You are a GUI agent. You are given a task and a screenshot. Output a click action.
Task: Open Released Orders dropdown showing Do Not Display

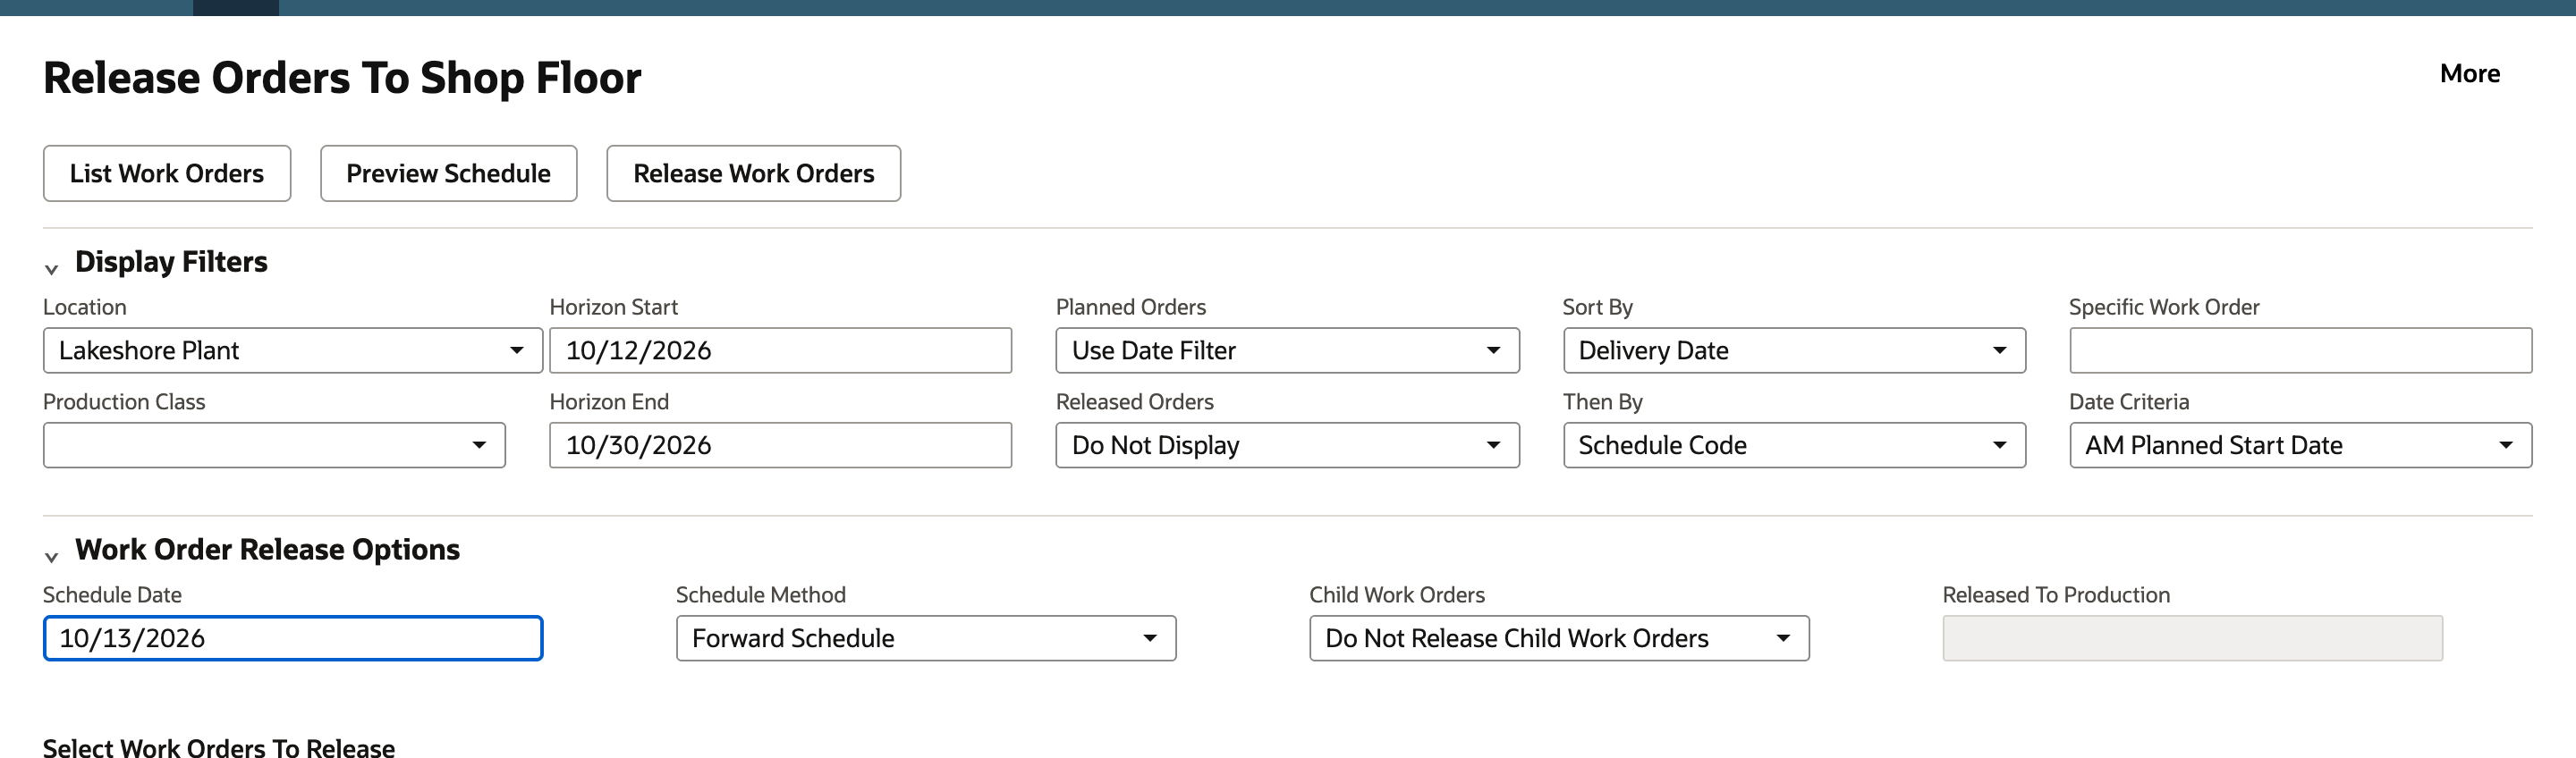pyautogui.click(x=1287, y=445)
